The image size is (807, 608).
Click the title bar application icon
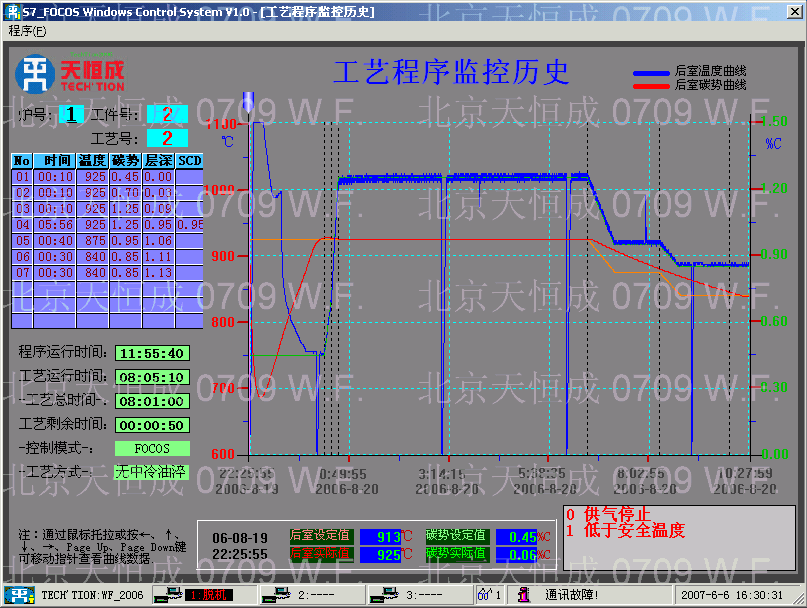click(13, 11)
